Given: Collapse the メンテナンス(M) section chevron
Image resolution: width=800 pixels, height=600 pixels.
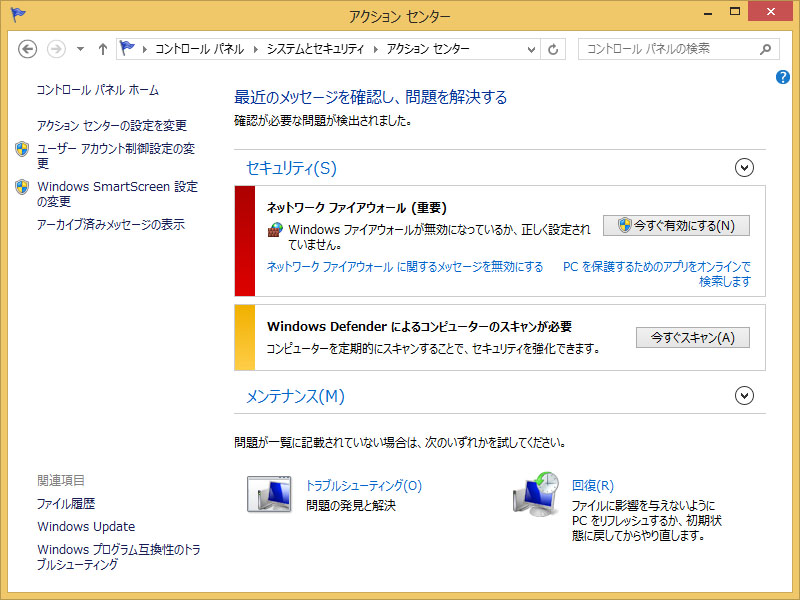Looking at the screenshot, I should [x=744, y=395].
